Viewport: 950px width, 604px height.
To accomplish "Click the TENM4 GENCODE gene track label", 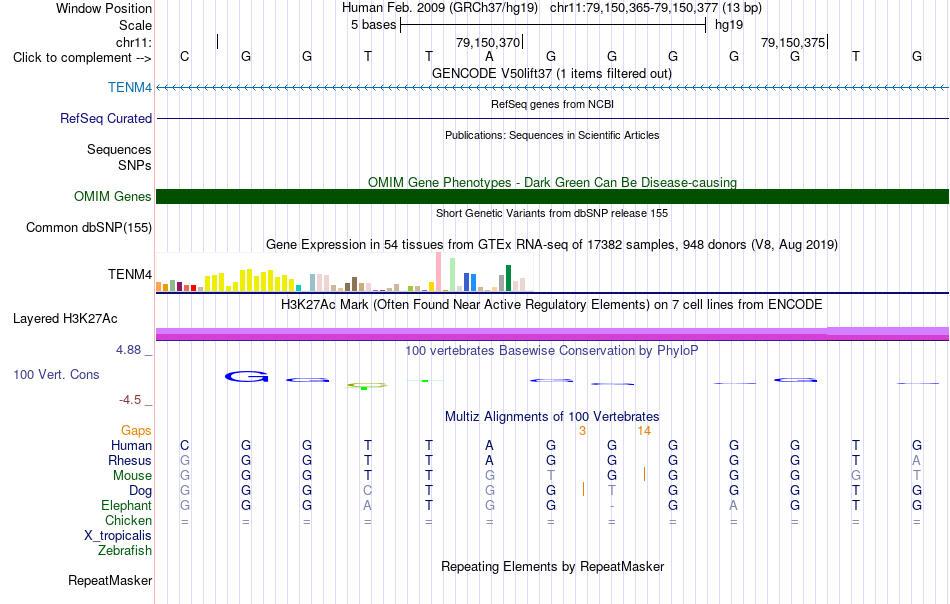I will (x=130, y=87).
